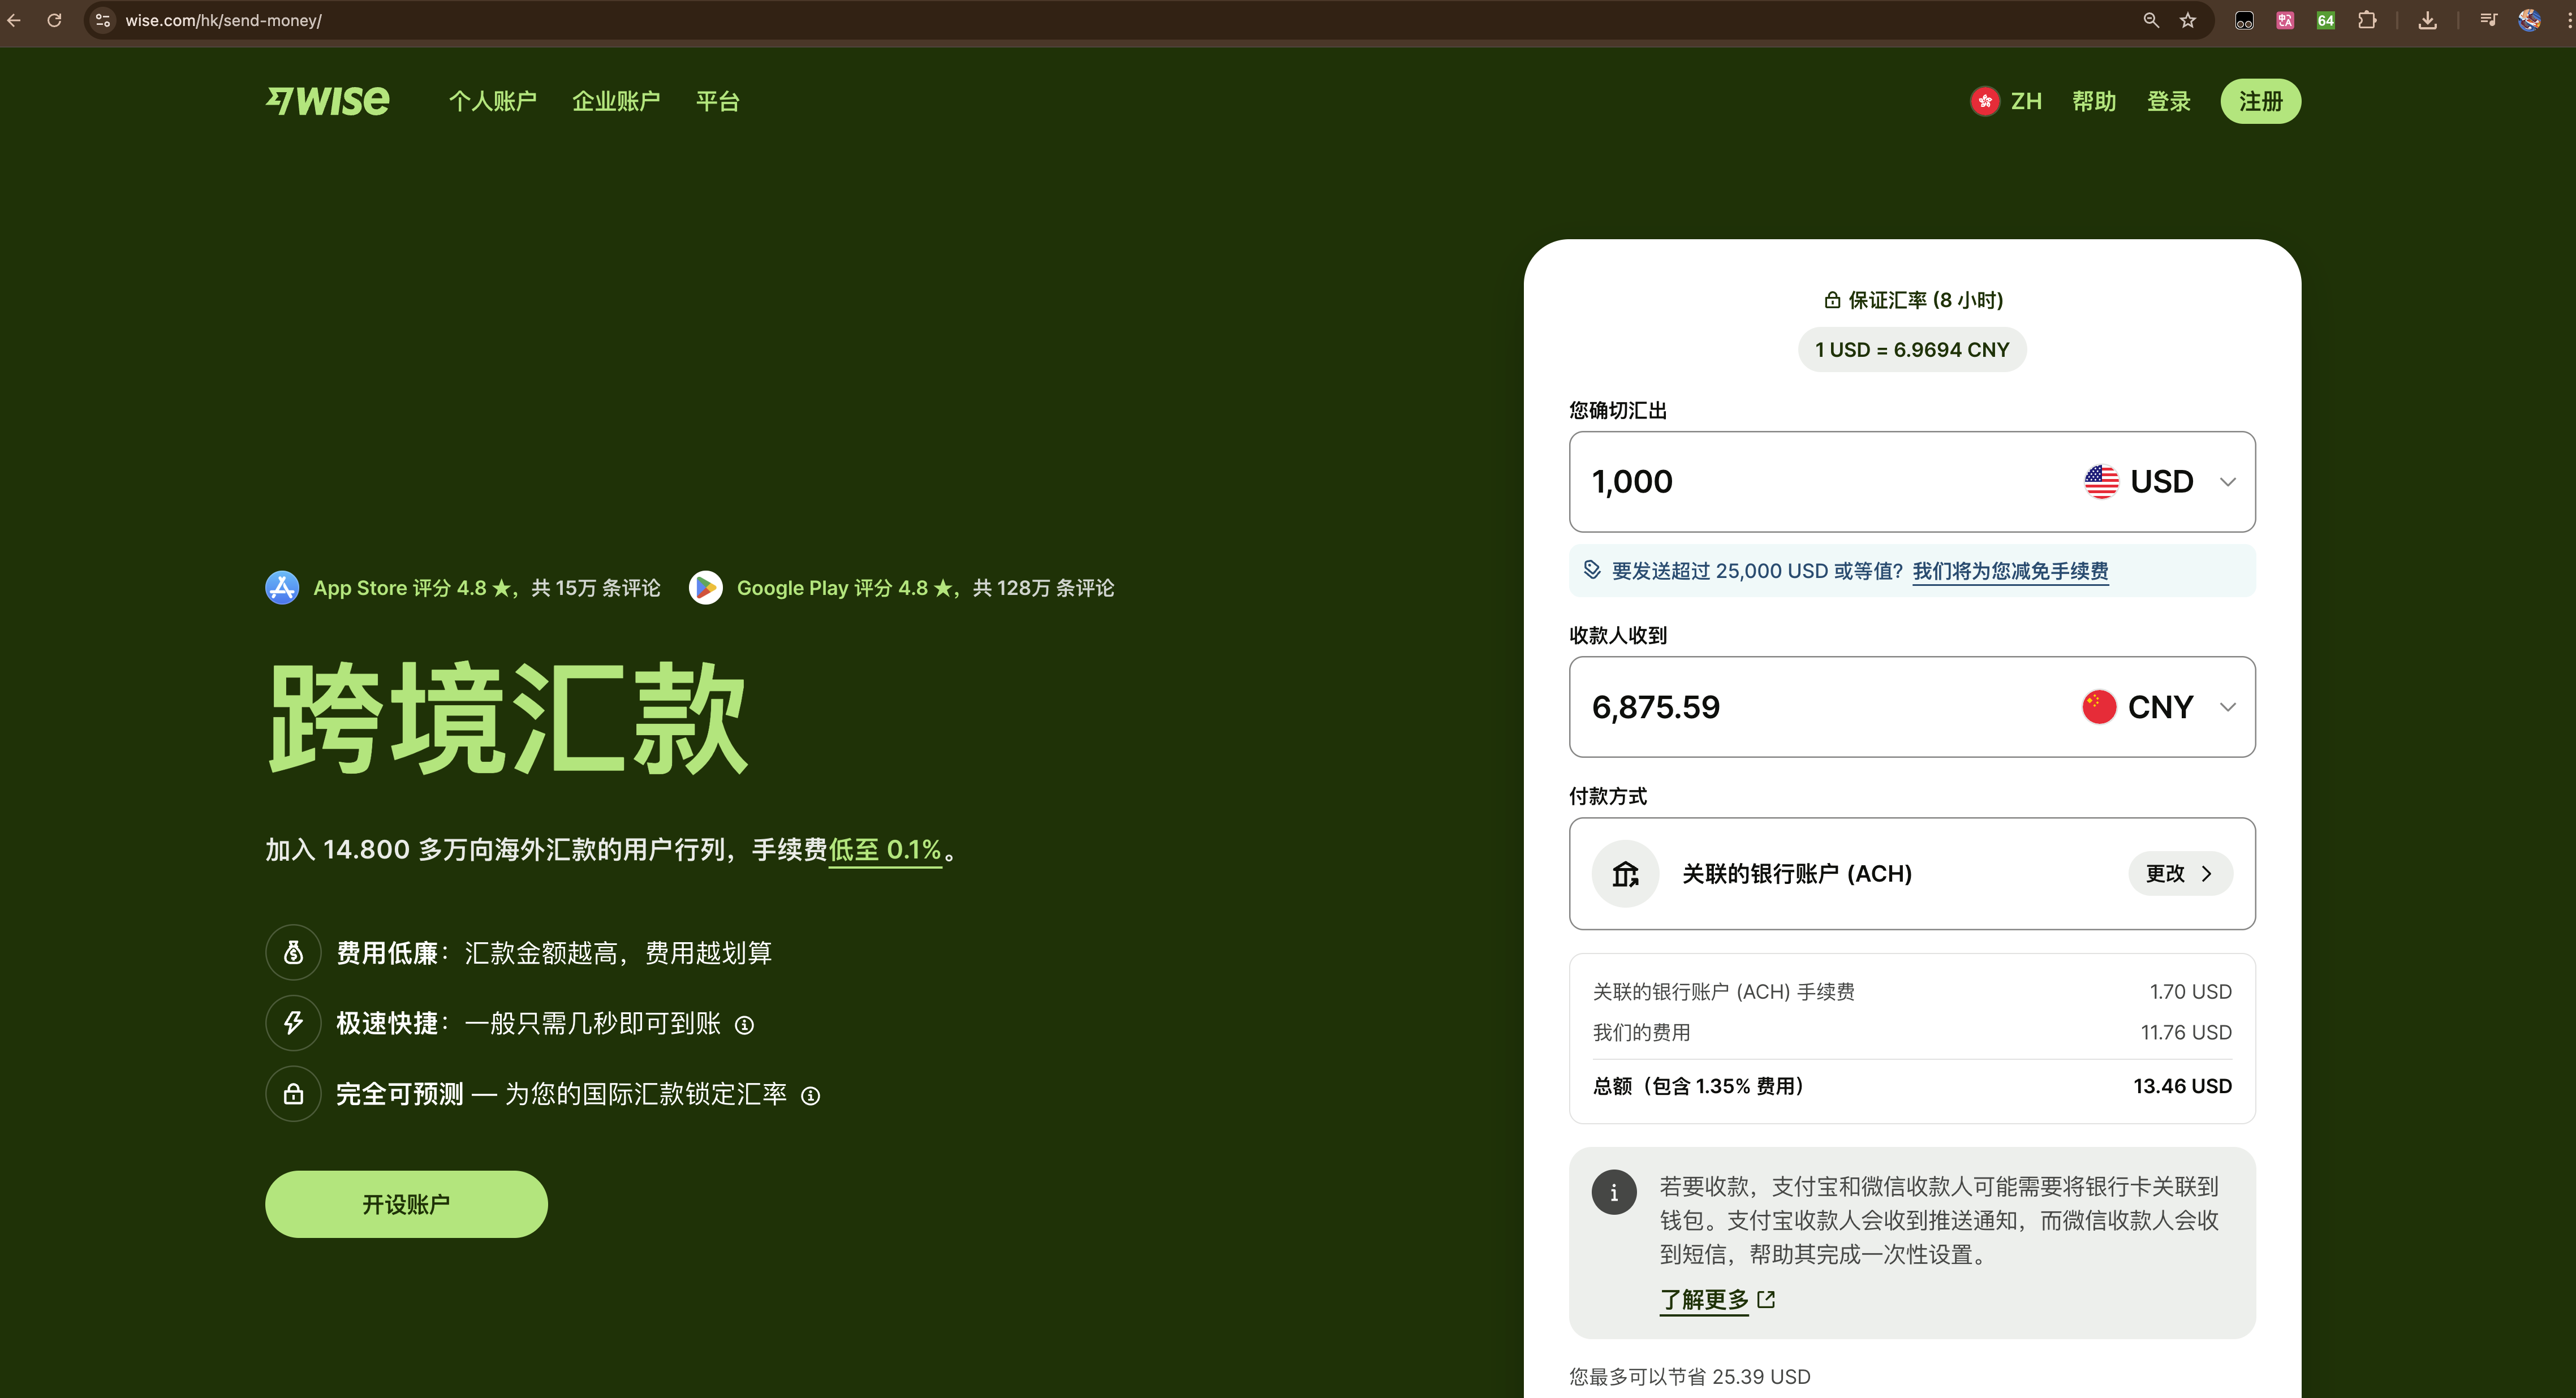Open the USD currency dropdown
2576x1398 pixels.
tap(2160, 482)
